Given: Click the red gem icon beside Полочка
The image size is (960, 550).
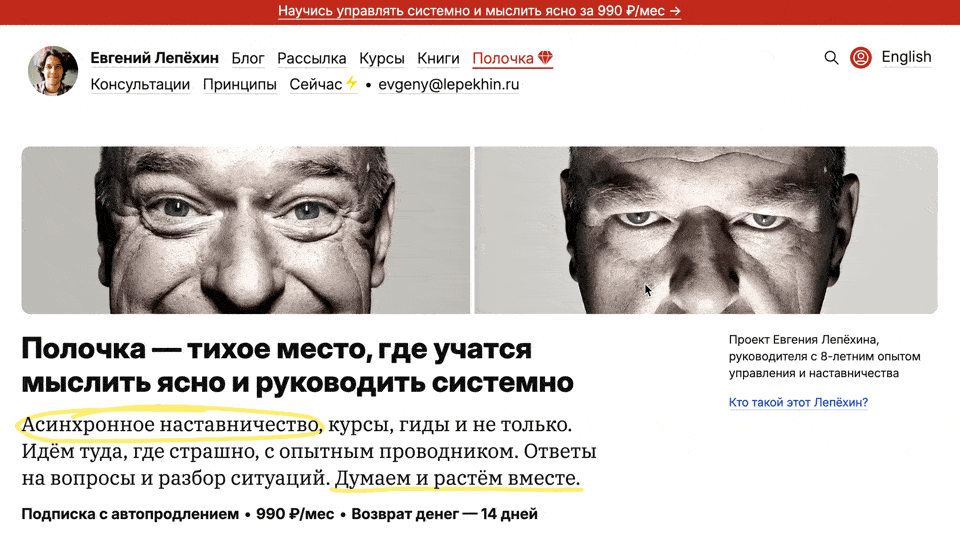Looking at the screenshot, I should coord(546,58).
